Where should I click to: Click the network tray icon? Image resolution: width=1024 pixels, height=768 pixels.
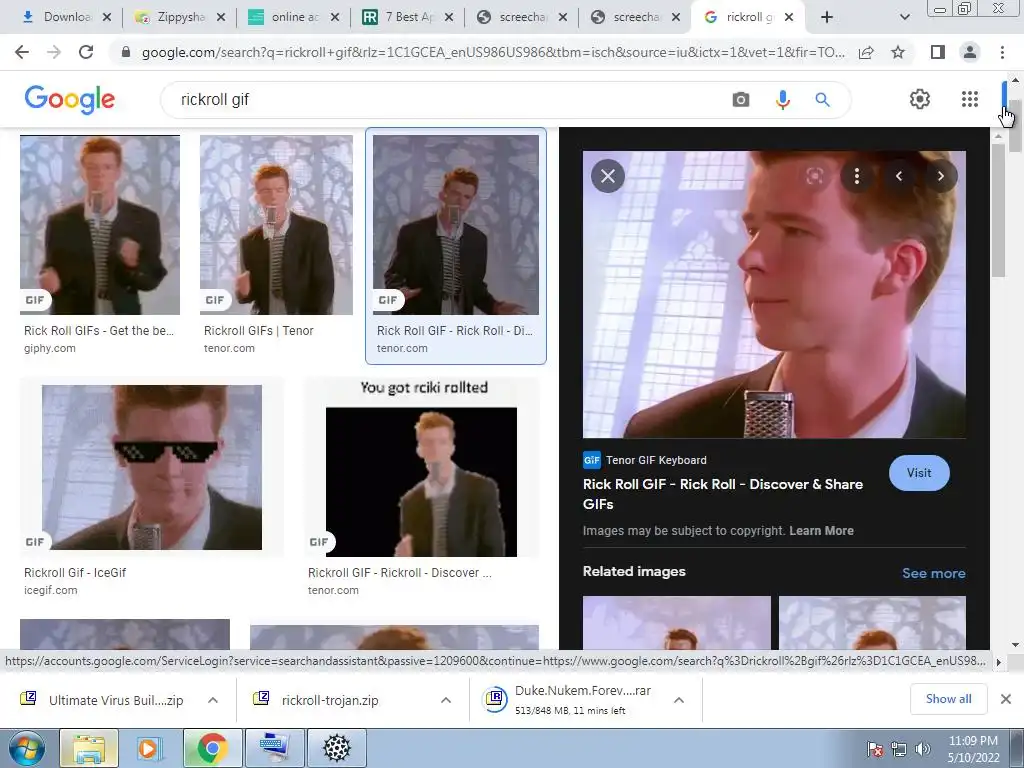pyautogui.click(x=899, y=749)
